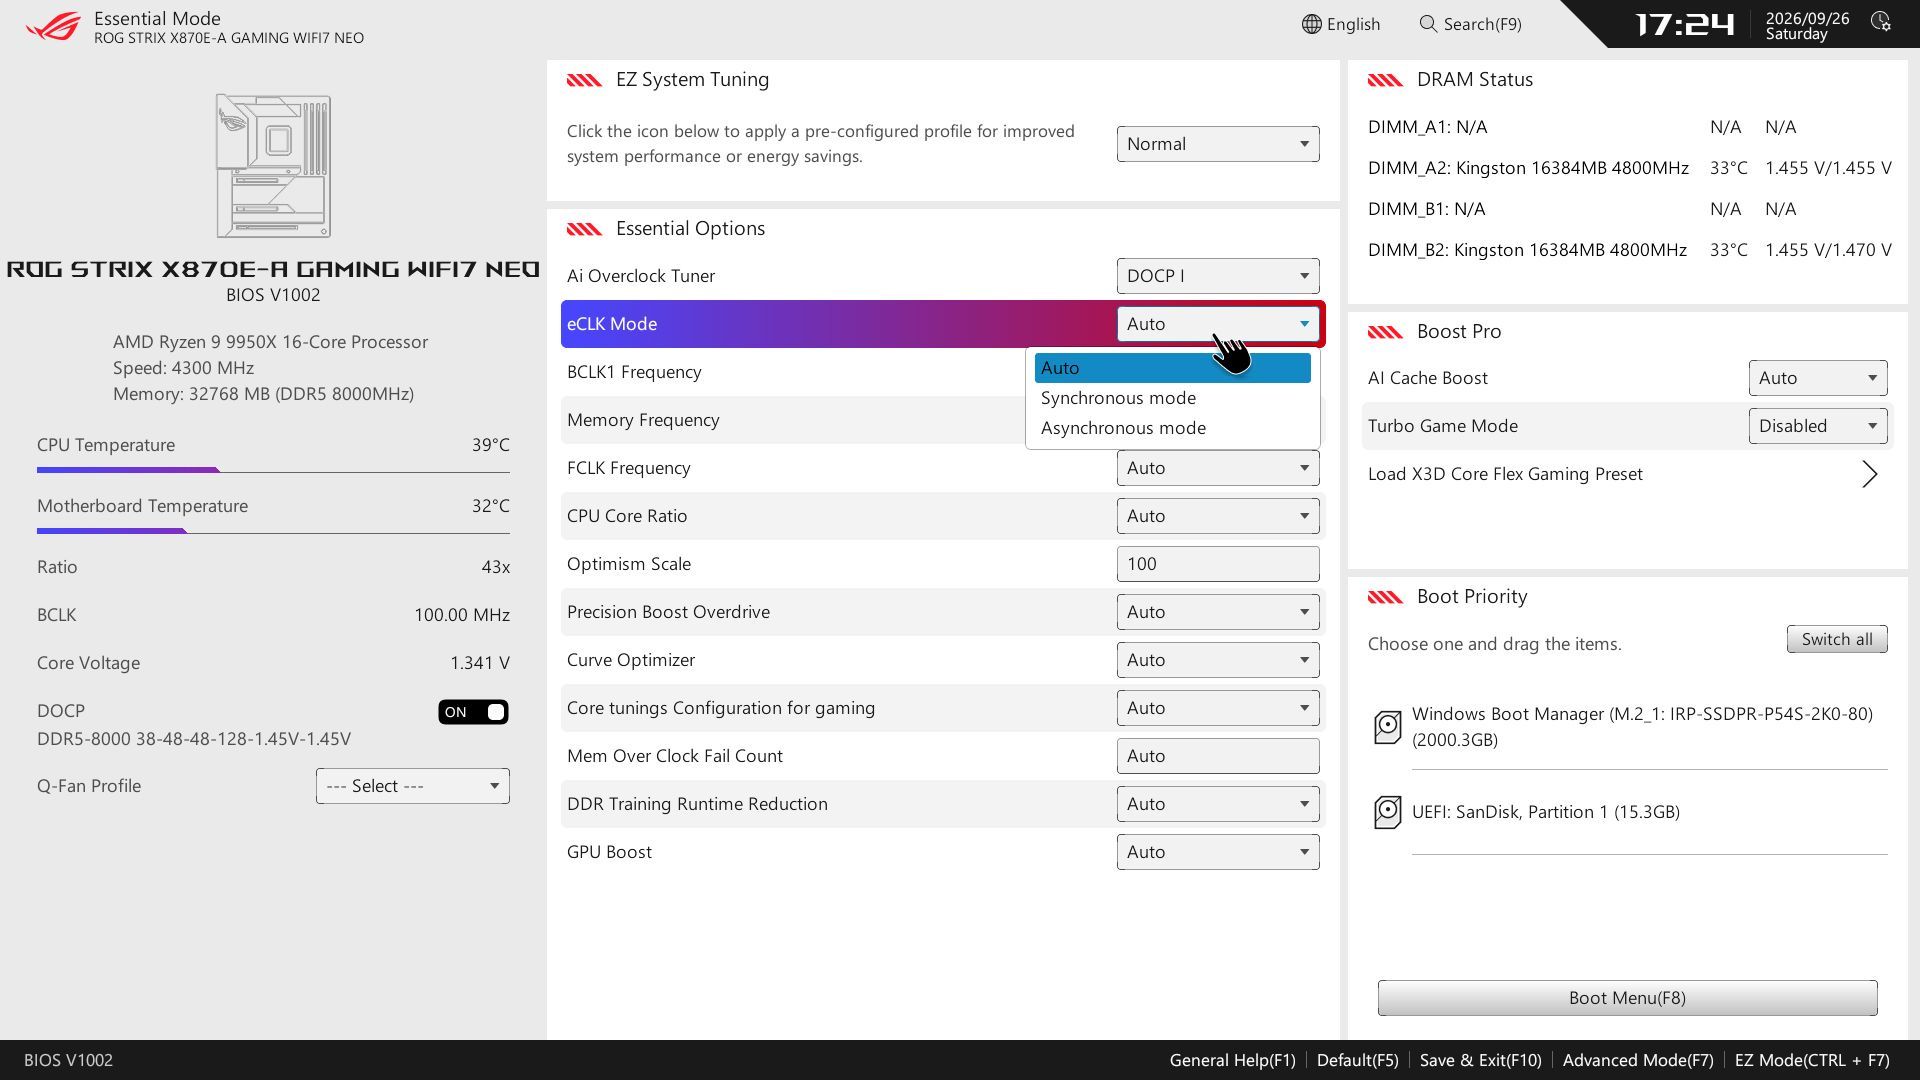Choose Synchronous mode option

coord(1173,398)
